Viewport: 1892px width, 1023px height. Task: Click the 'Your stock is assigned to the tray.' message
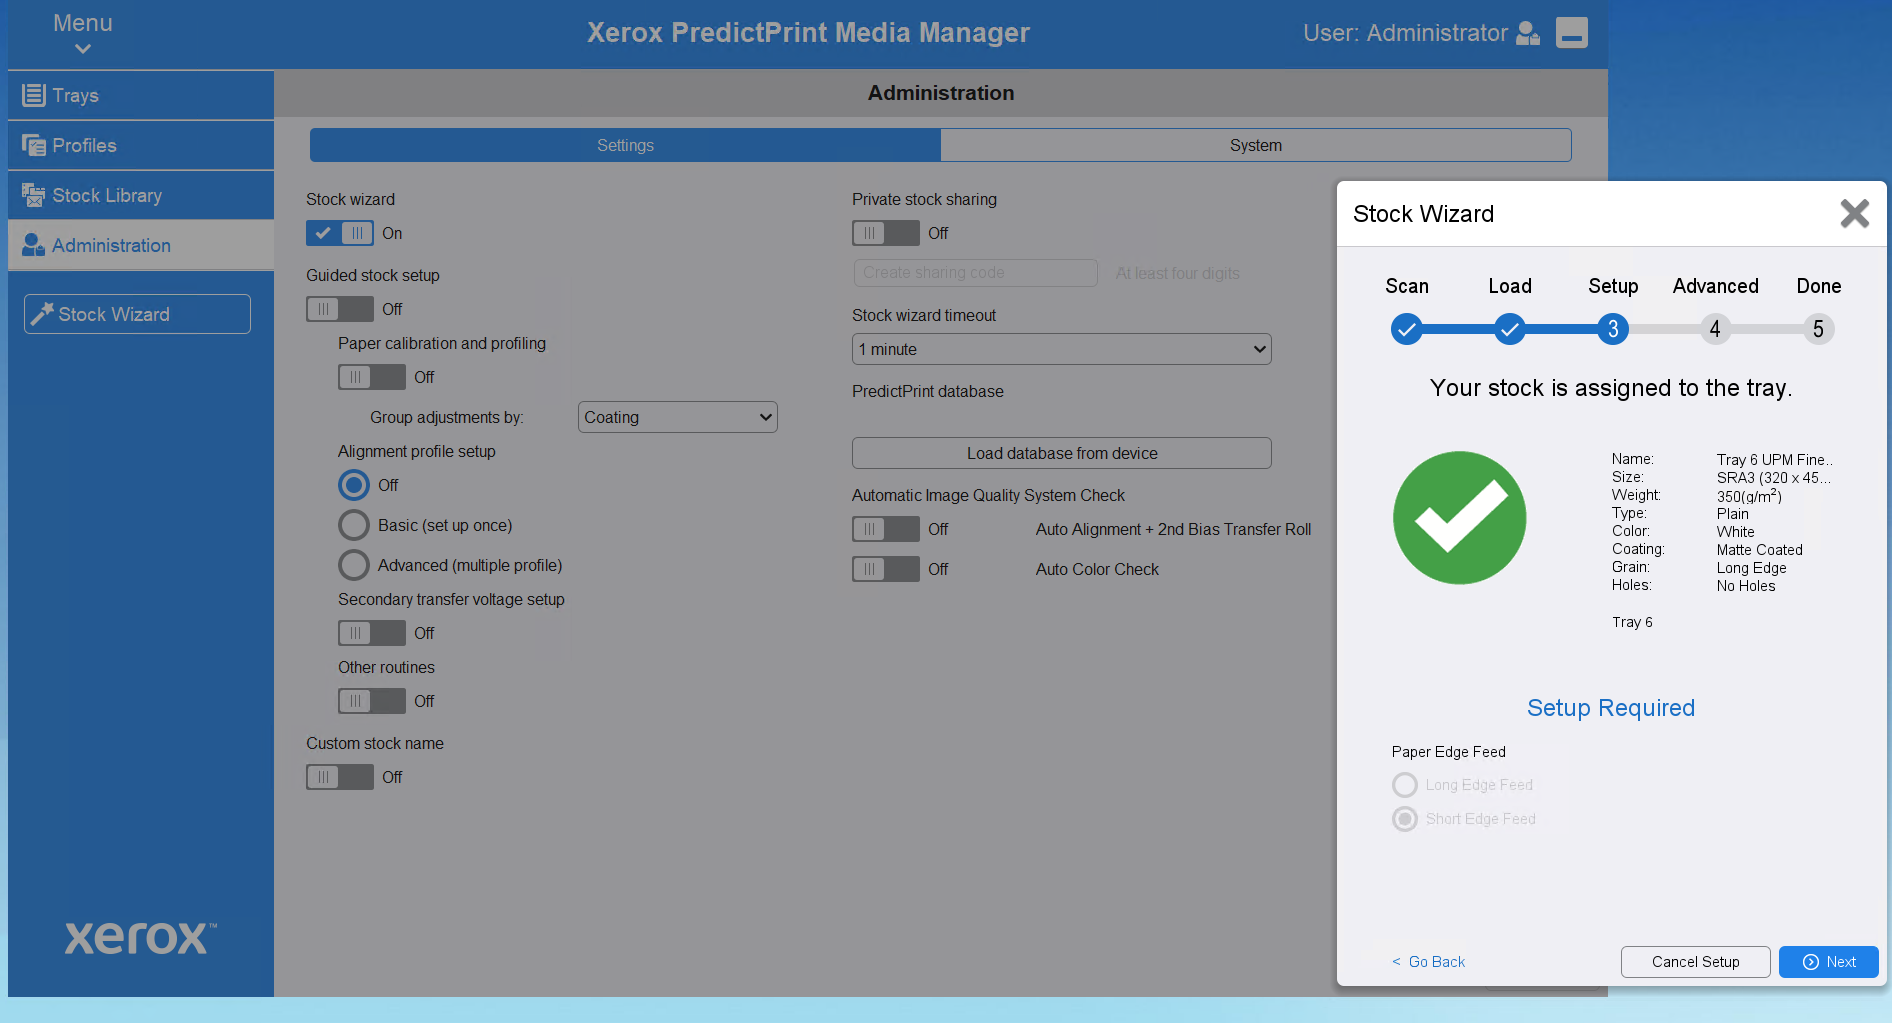pyautogui.click(x=1611, y=388)
